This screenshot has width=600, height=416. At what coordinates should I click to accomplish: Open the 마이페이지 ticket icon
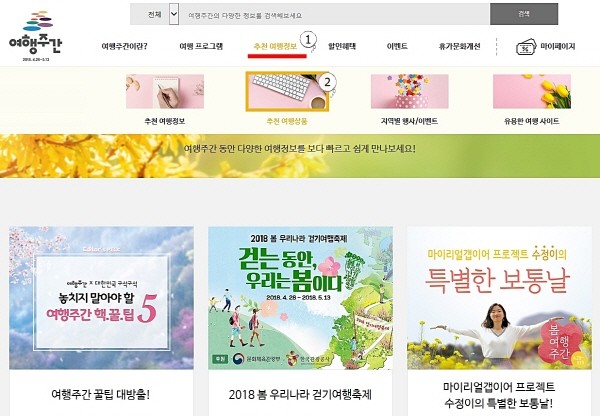click(x=526, y=47)
